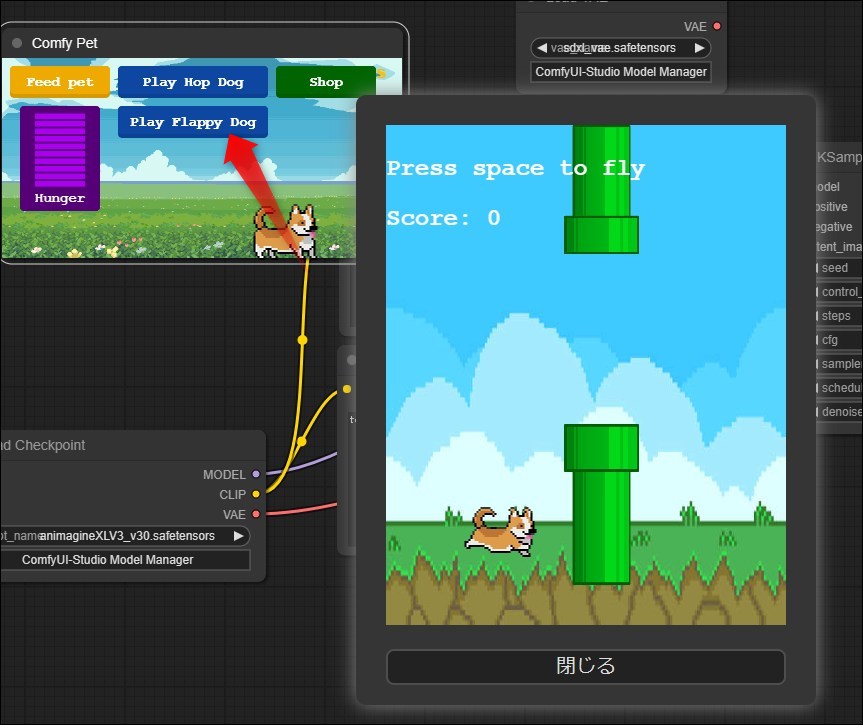Open ComfyUI-Studio Model Manager under VAE loader
863x725 pixels.
tap(621, 72)
